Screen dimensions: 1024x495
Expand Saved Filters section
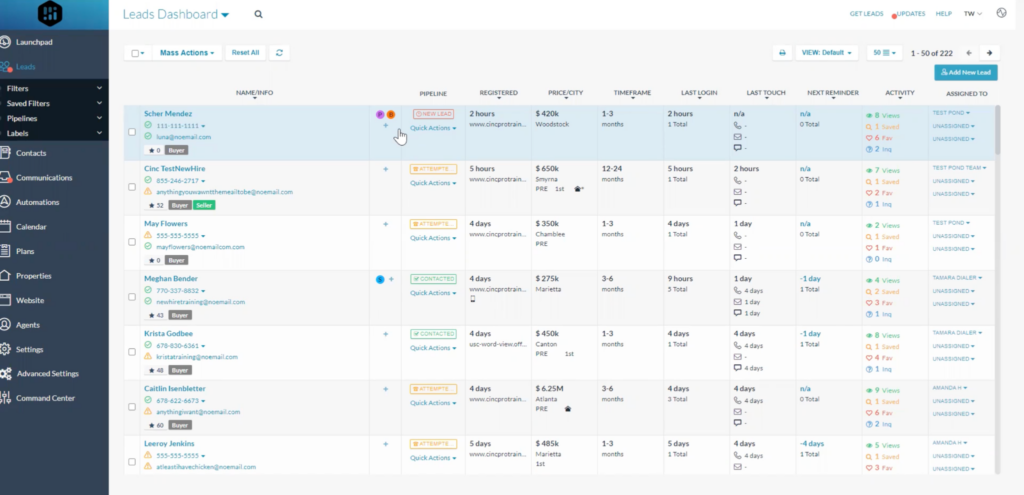pos(54,103)
